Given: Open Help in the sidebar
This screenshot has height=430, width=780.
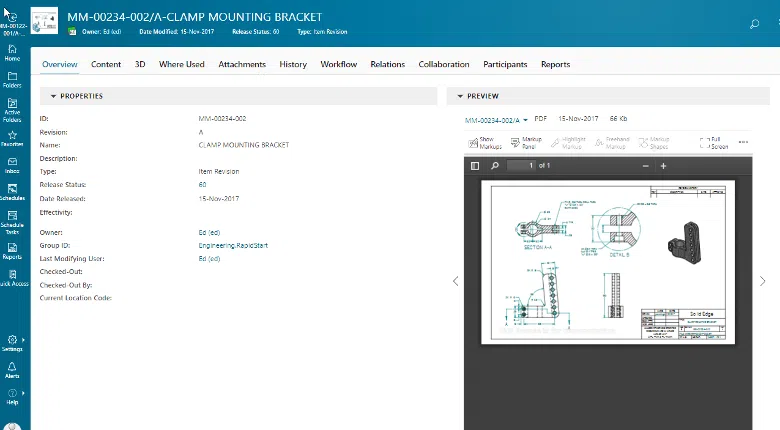Looking at the screenshot, I should tap(12, 397).
